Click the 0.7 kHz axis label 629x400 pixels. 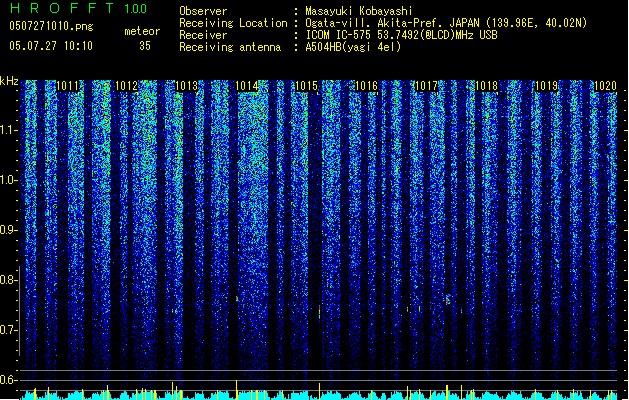point(9,330)
